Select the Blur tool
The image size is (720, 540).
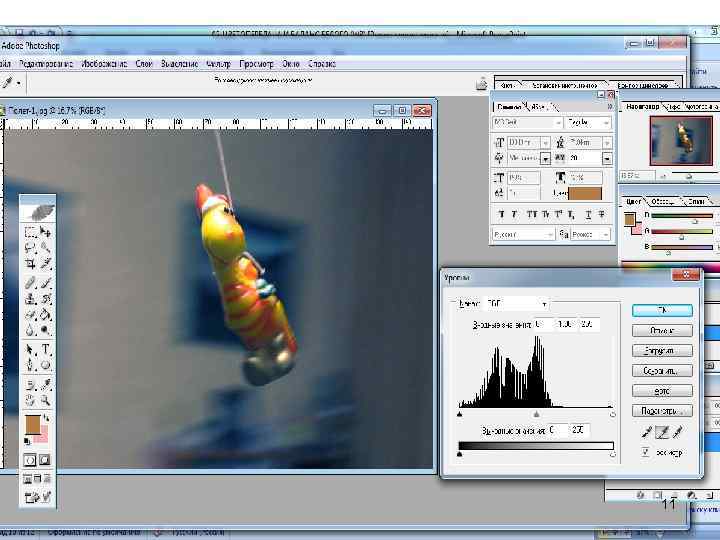[x=30, y=330]
